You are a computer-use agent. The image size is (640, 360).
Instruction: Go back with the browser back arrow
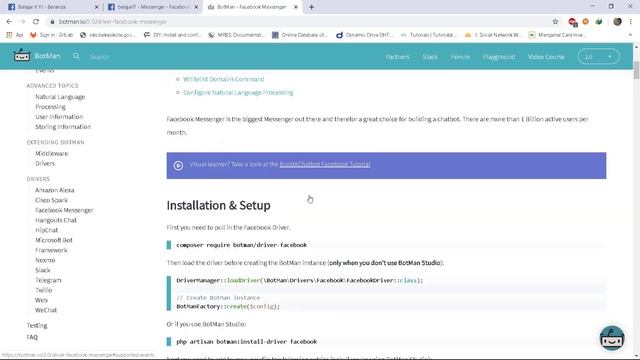pos(9,22)
